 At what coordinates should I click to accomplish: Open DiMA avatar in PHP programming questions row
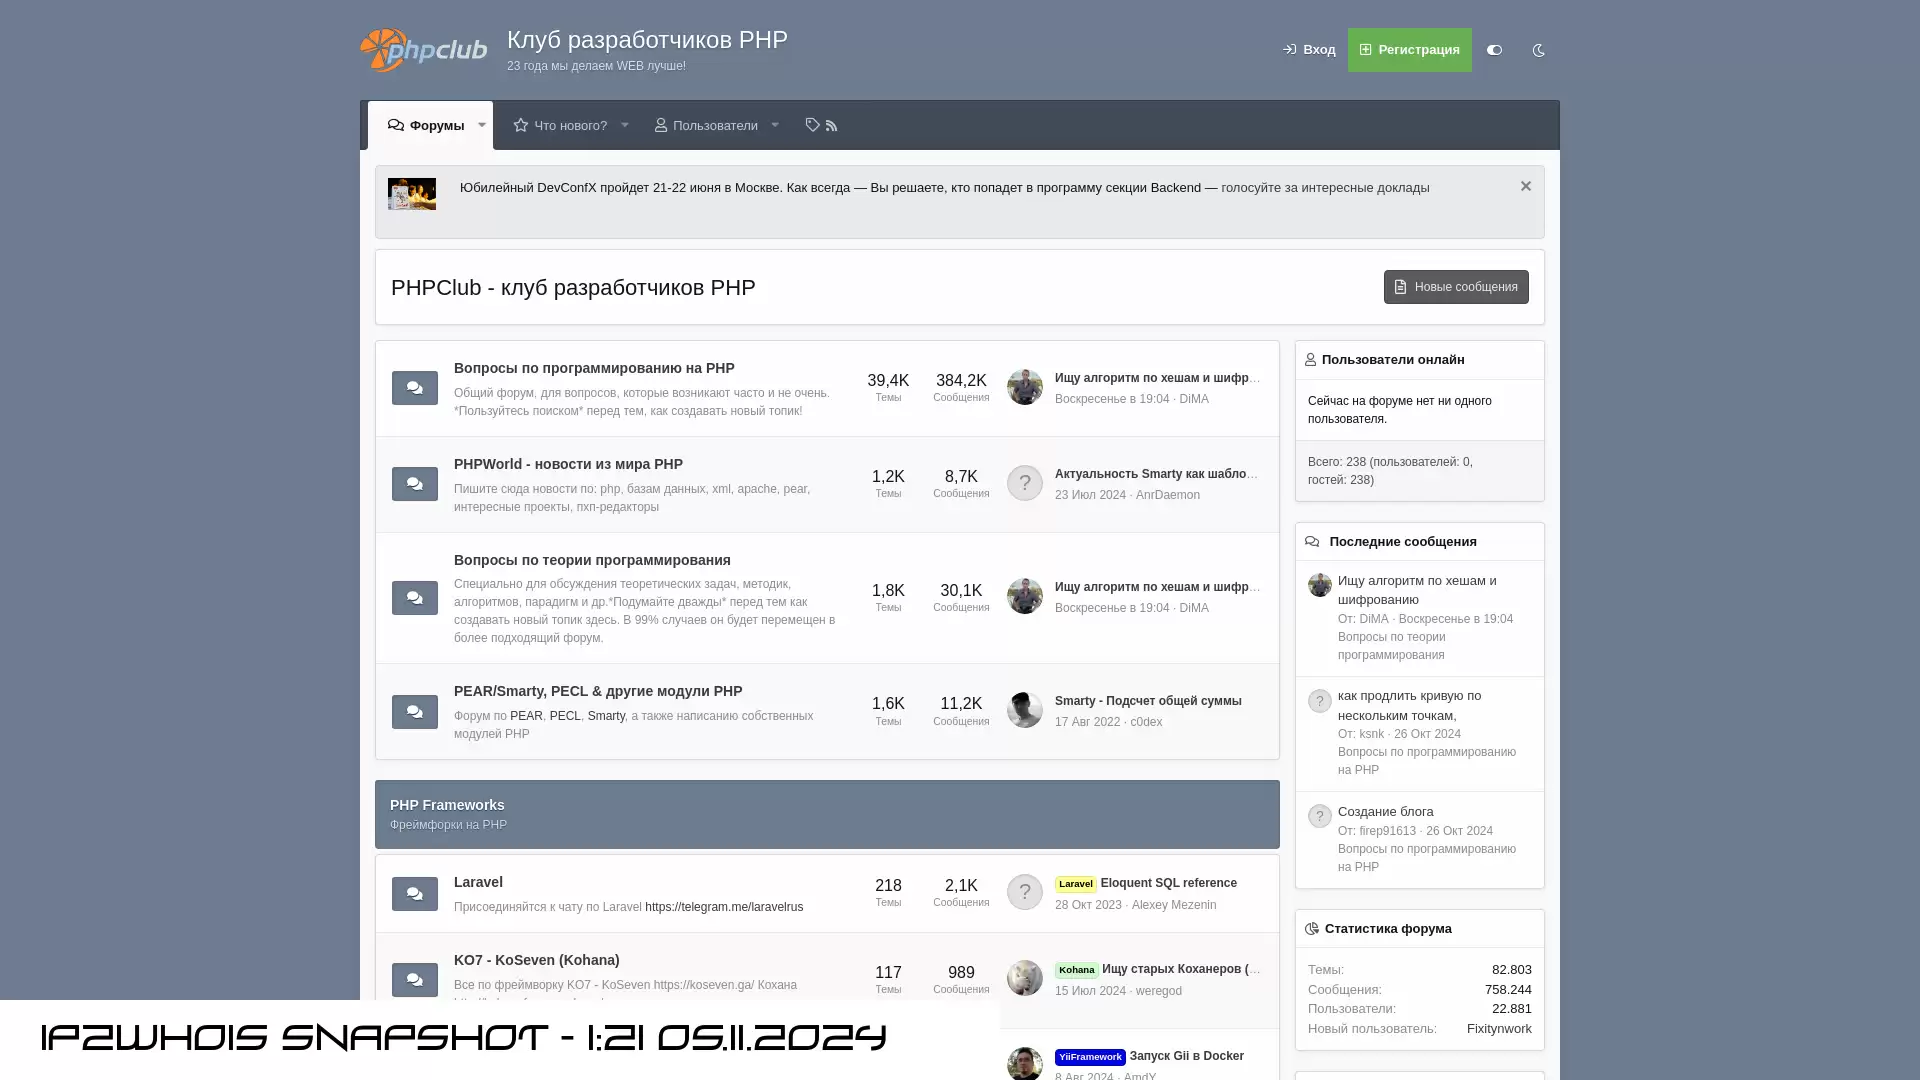click(1025, 387)
